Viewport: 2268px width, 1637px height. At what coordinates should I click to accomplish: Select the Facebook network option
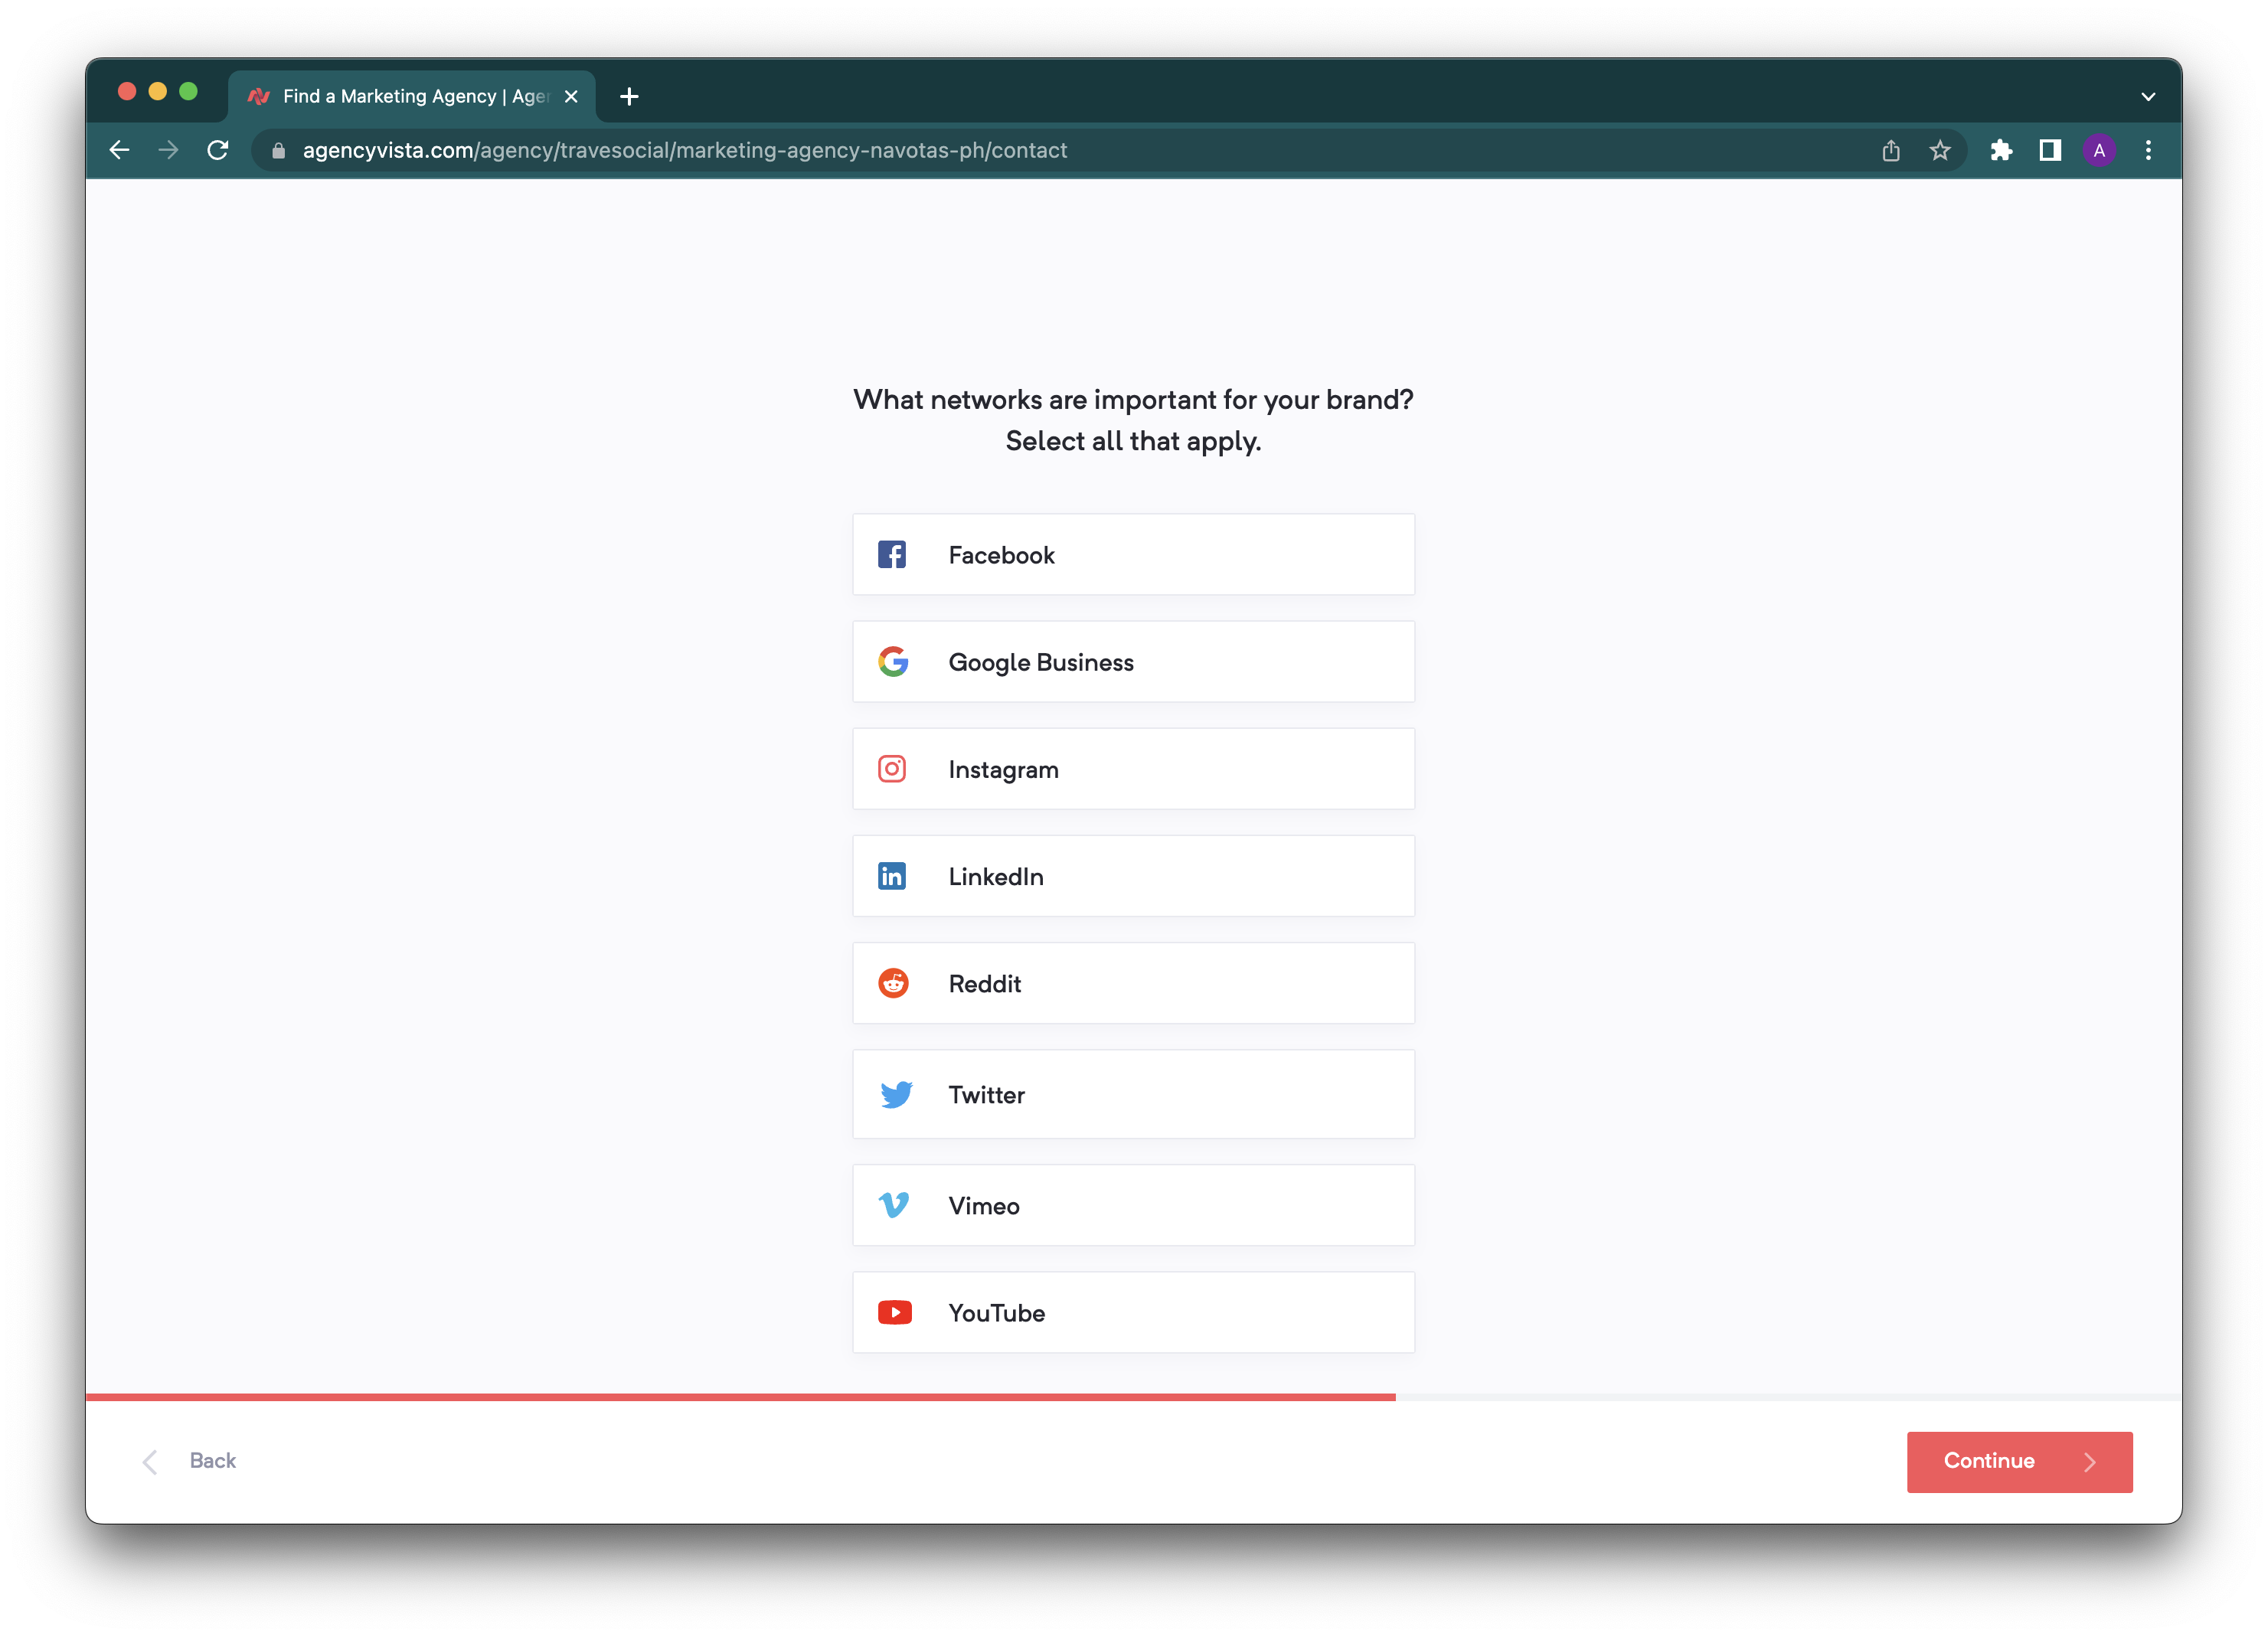click(x=1133, y=554)
